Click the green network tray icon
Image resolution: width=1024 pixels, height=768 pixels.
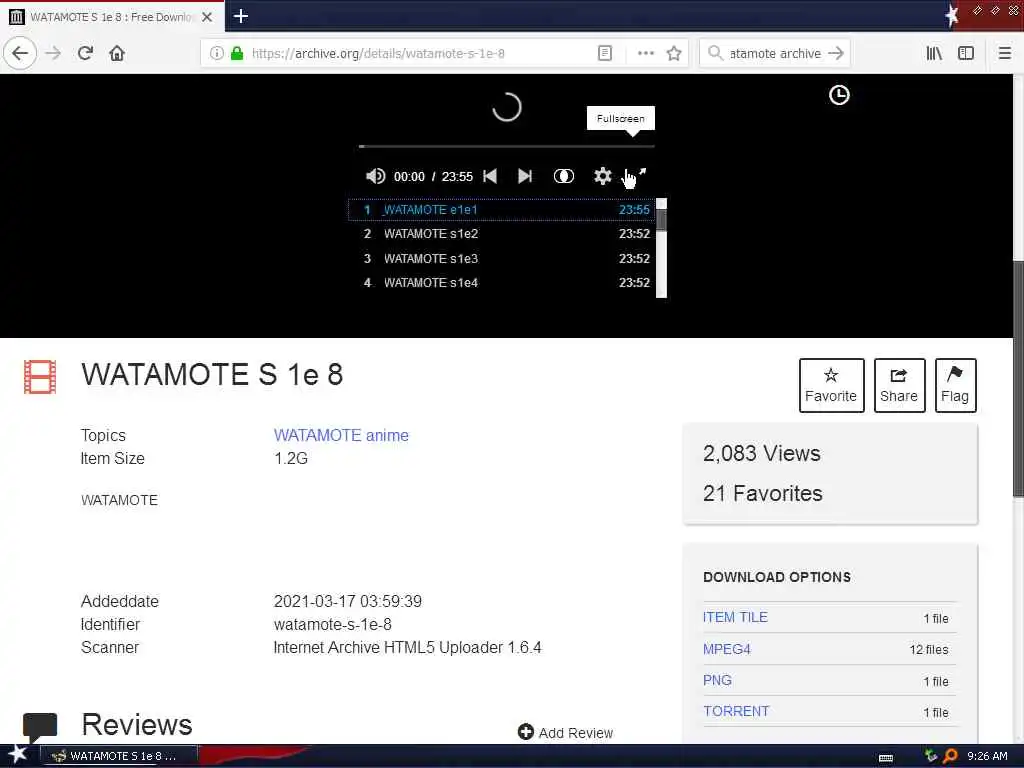click(931, 756)
